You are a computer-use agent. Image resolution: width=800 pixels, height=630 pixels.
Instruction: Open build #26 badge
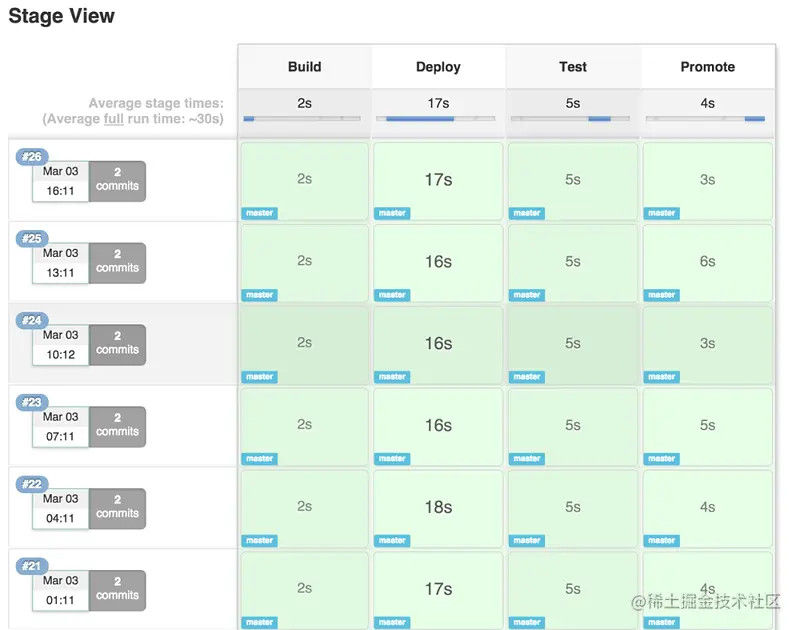32,157
